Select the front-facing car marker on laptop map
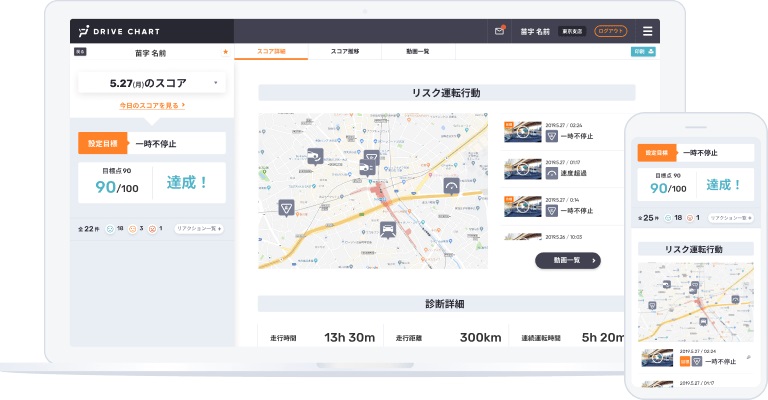This screenshot has height=400, width=768. pos(387,229)
